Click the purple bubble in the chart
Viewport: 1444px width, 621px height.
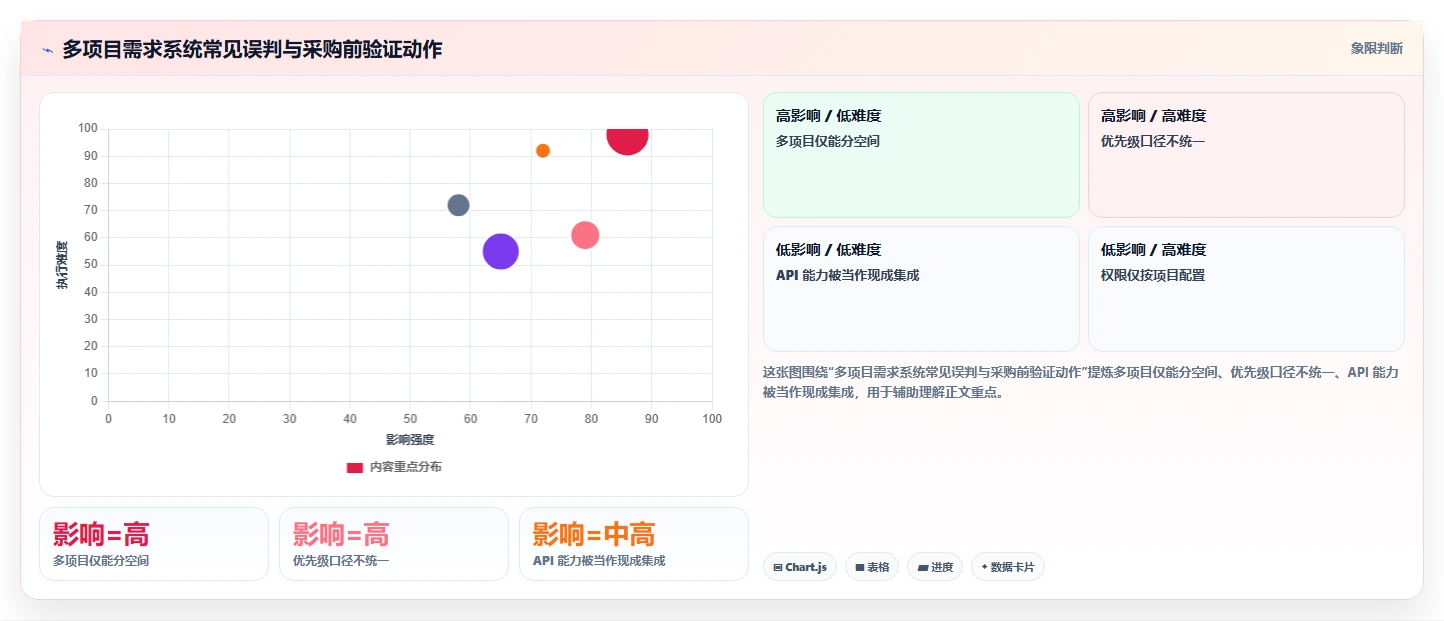(x=500, y=251)
